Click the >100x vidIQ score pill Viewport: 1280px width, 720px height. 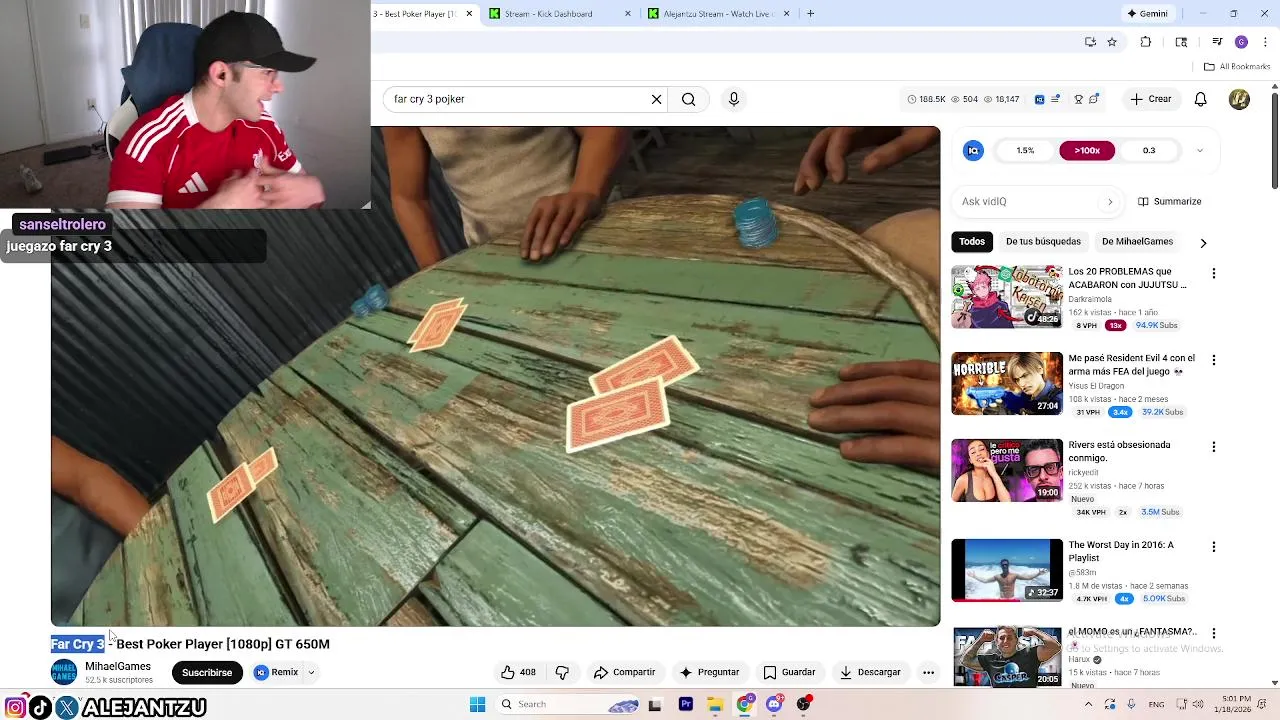point(1087,150)
